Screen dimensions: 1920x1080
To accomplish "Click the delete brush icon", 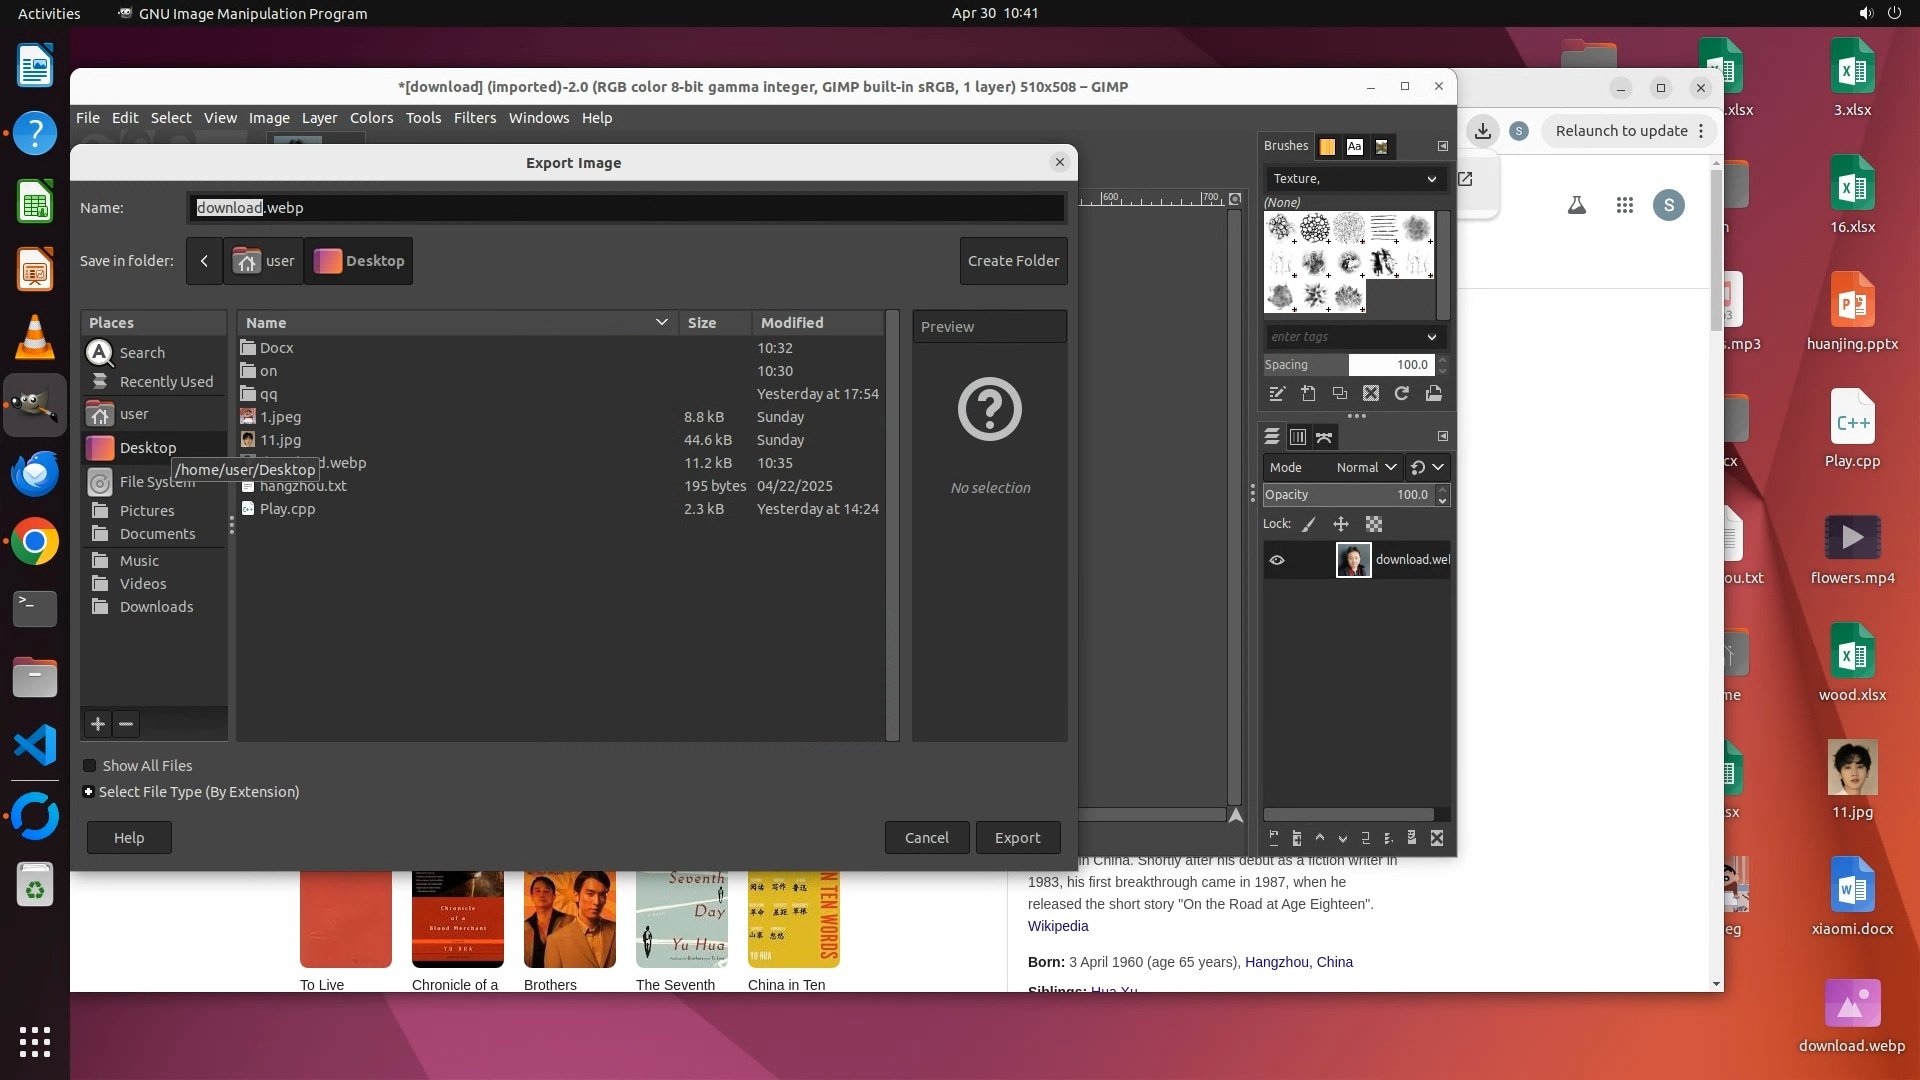I will (x=1371, y=394).
